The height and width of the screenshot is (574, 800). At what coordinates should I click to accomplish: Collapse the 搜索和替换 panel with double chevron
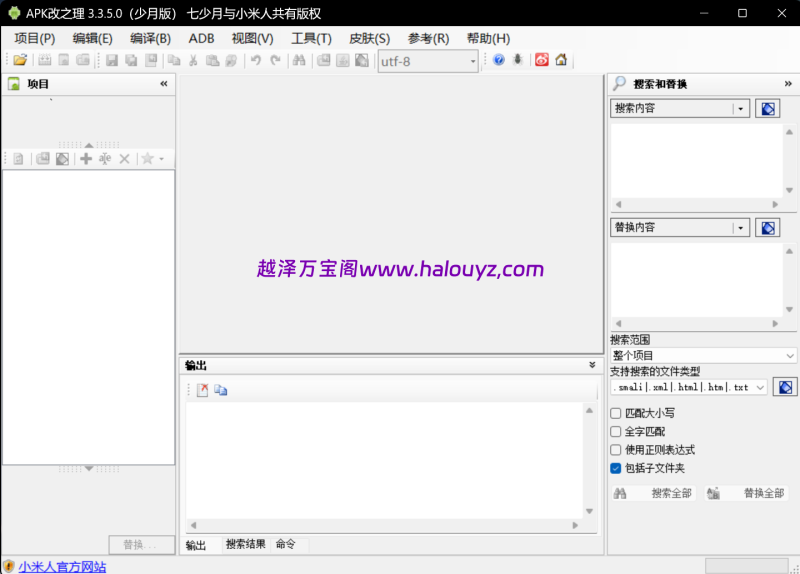[788, 84]
